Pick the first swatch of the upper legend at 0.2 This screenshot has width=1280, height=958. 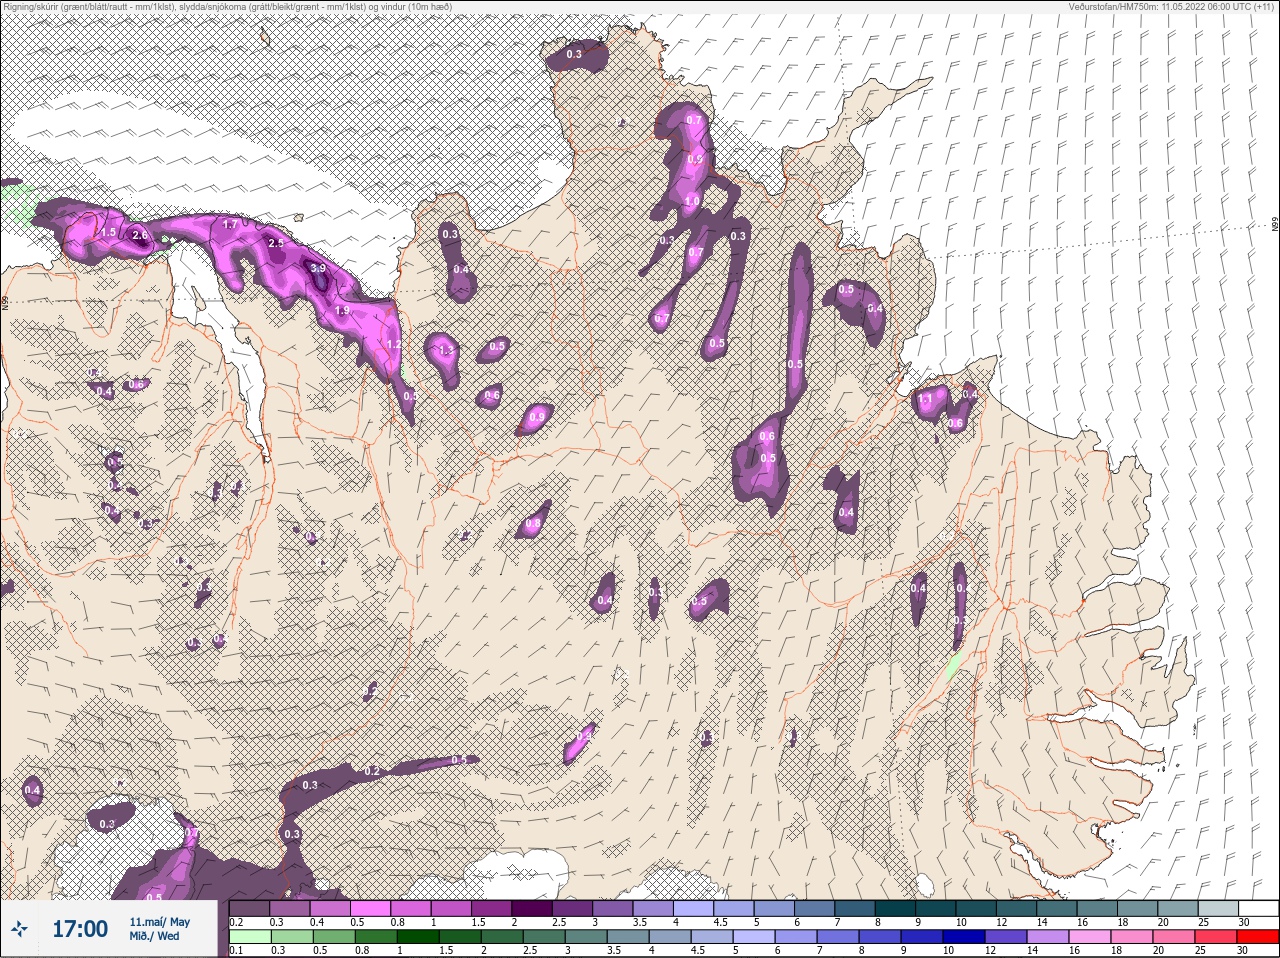tap(250, 908)
